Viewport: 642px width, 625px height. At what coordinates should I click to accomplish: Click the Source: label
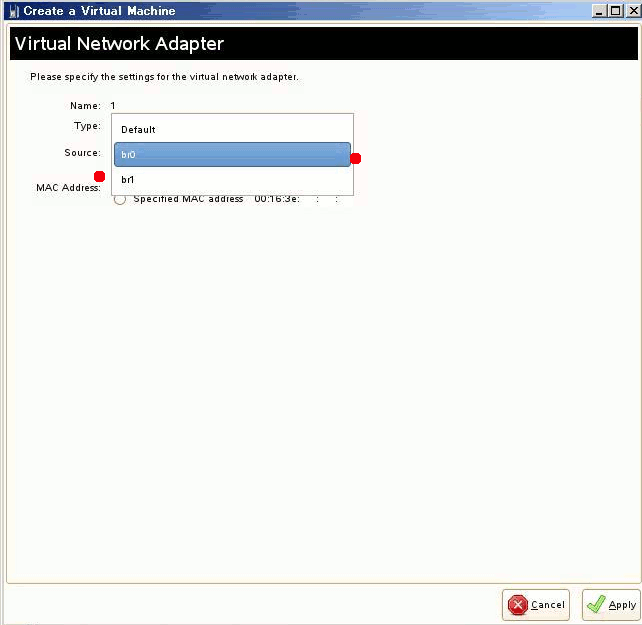click(82, 153)
